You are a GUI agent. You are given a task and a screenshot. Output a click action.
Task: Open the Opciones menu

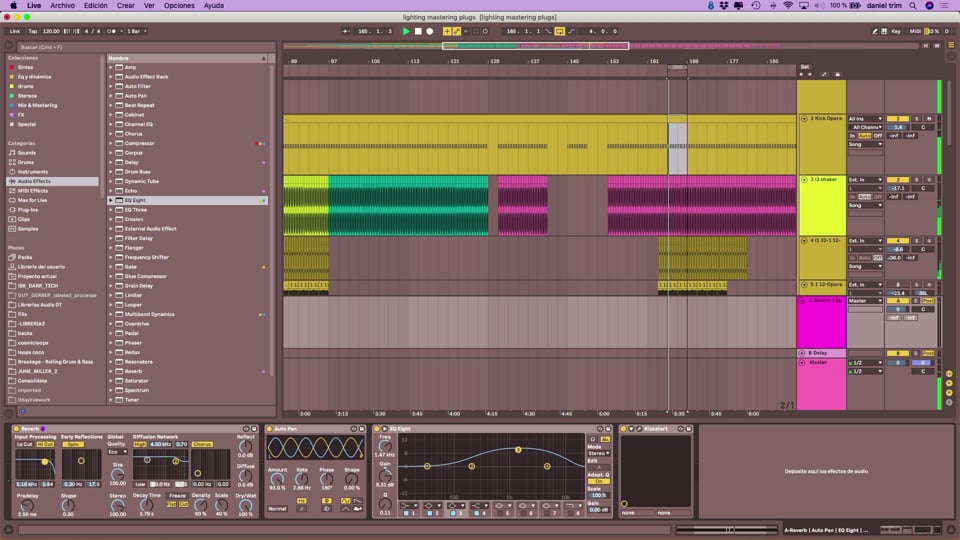[179, 6]
